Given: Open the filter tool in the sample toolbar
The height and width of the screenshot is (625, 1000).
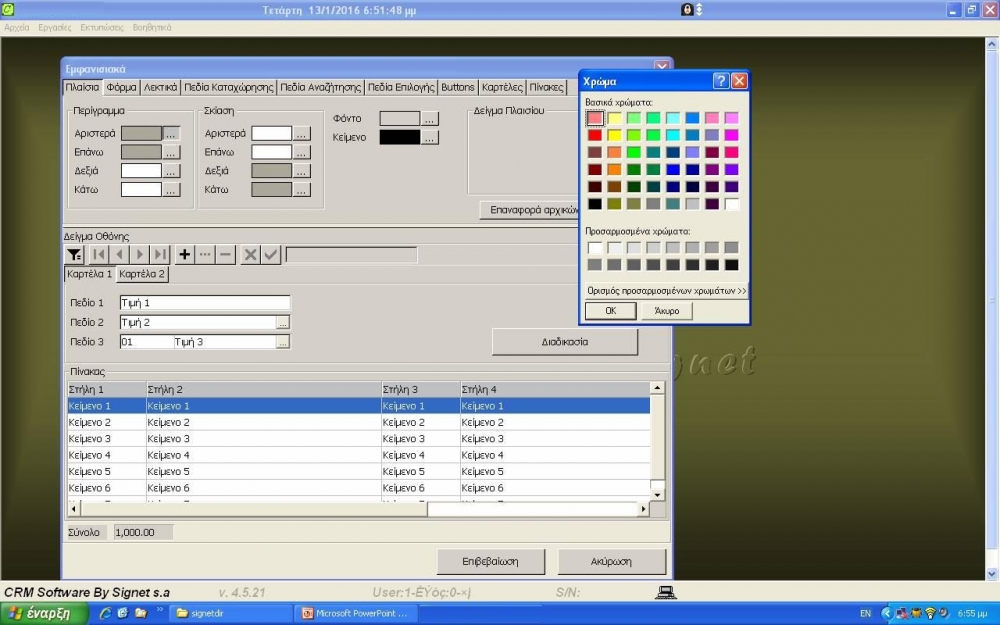Looking at the screenshot, I should click(x=75, y=254).
